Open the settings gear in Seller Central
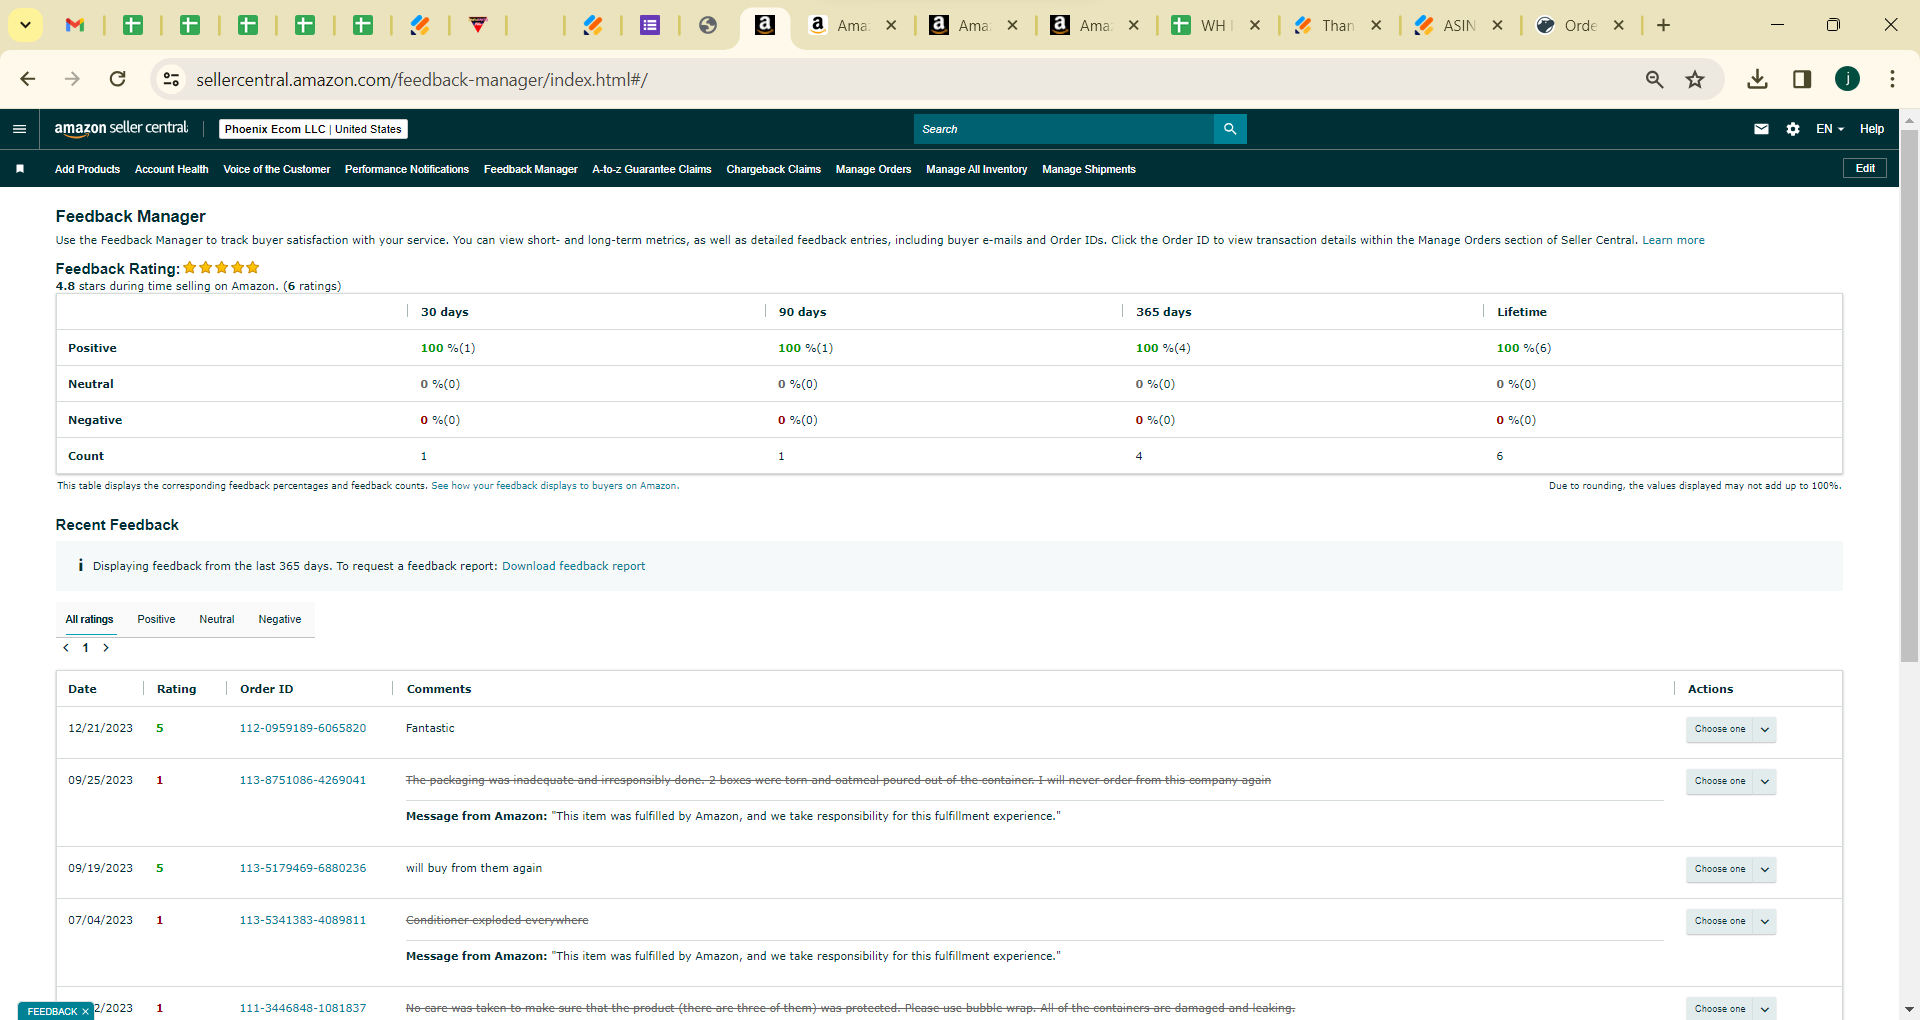The image size is (1920, 1020). point(1793,129)
